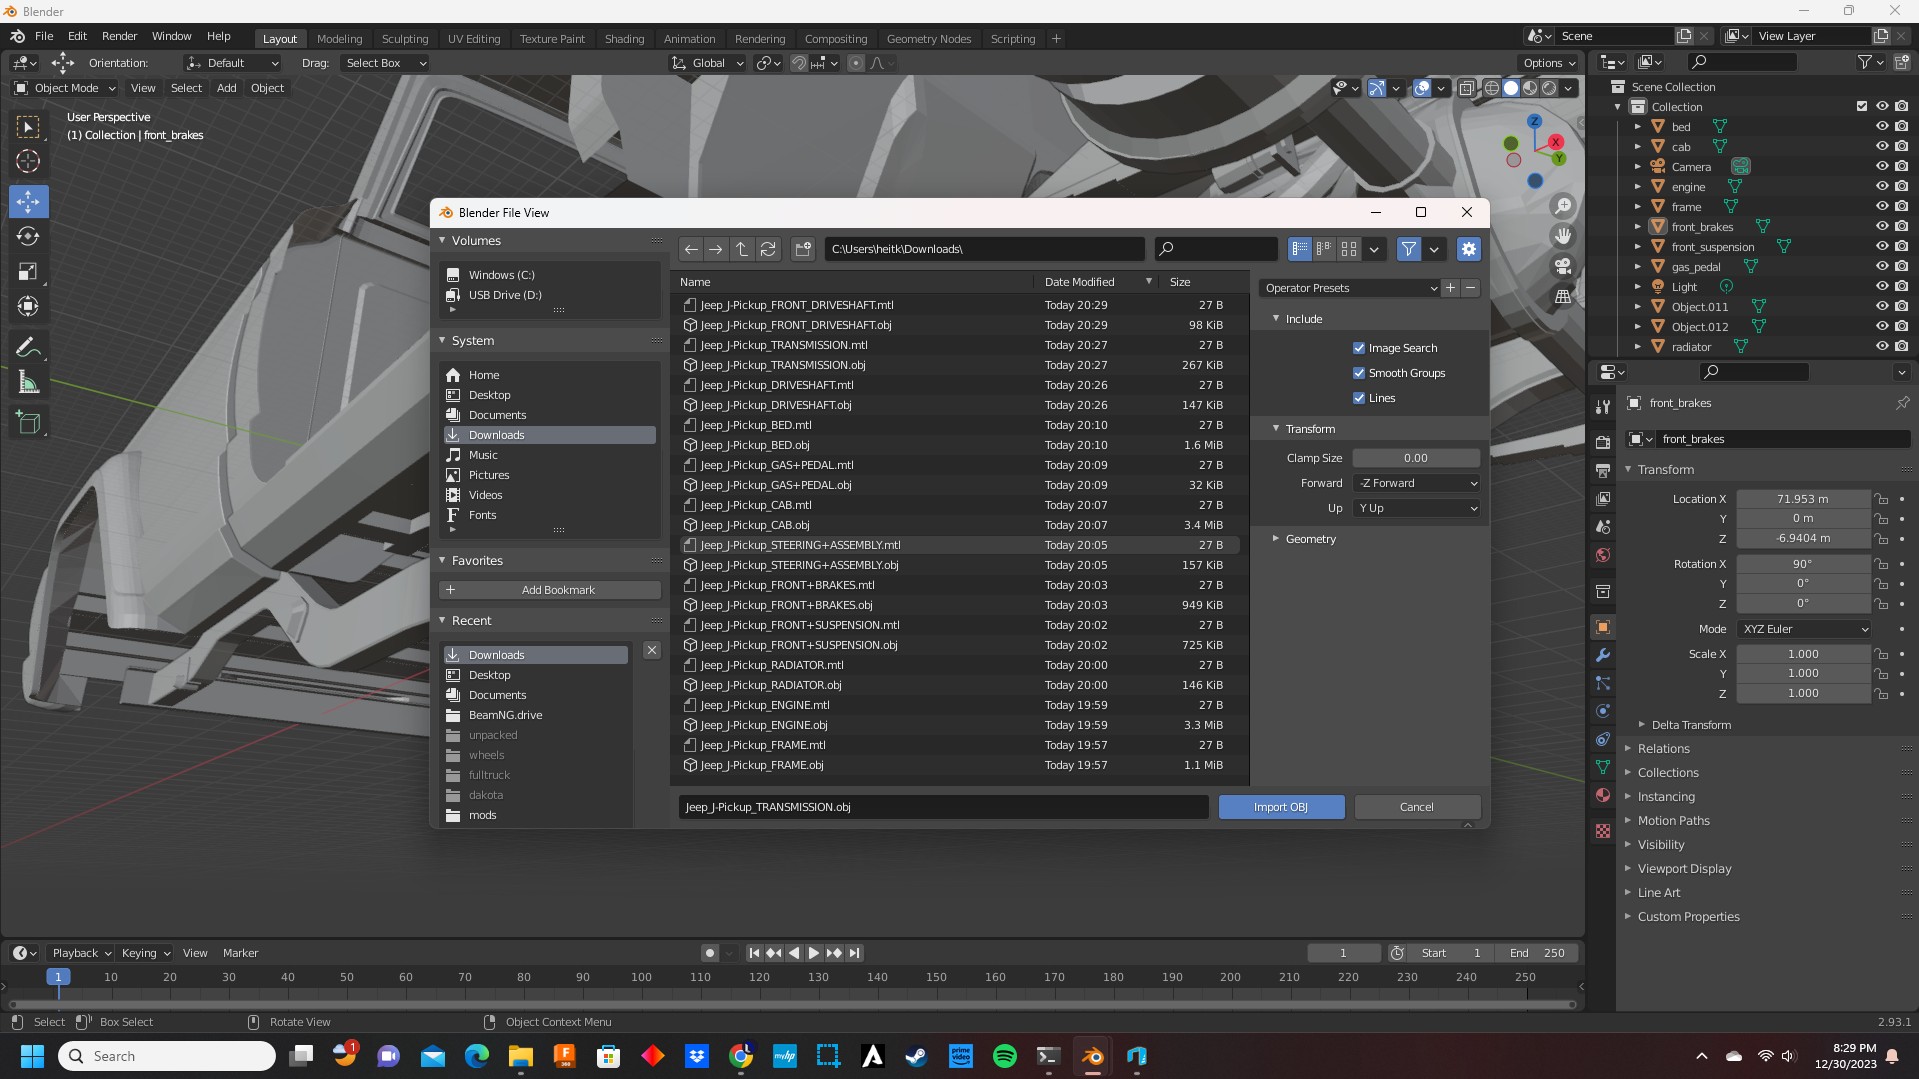Screen dimensions: 1919x1079
Task: Toggle file filtering funnel in file browser
Action: 1408,249
